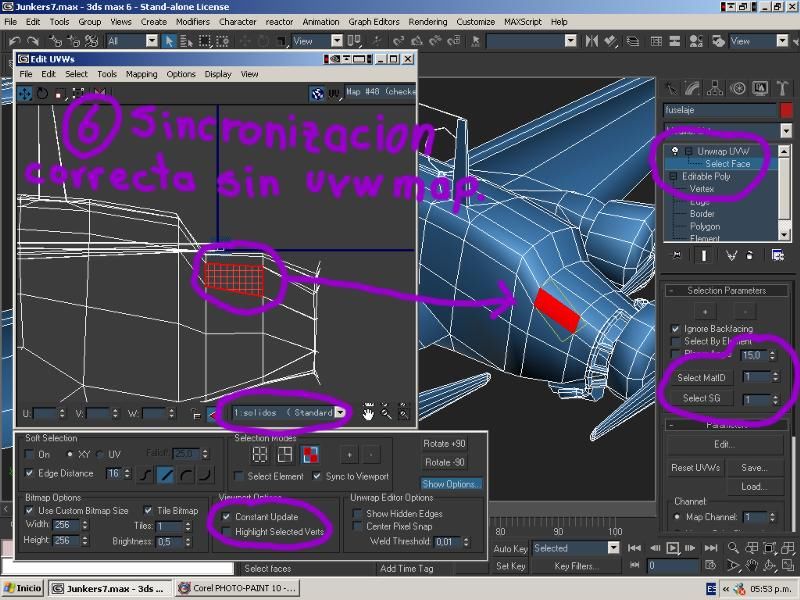Switch to the Create command panel tab
The image size is (800, 600).
pos(671,88)
